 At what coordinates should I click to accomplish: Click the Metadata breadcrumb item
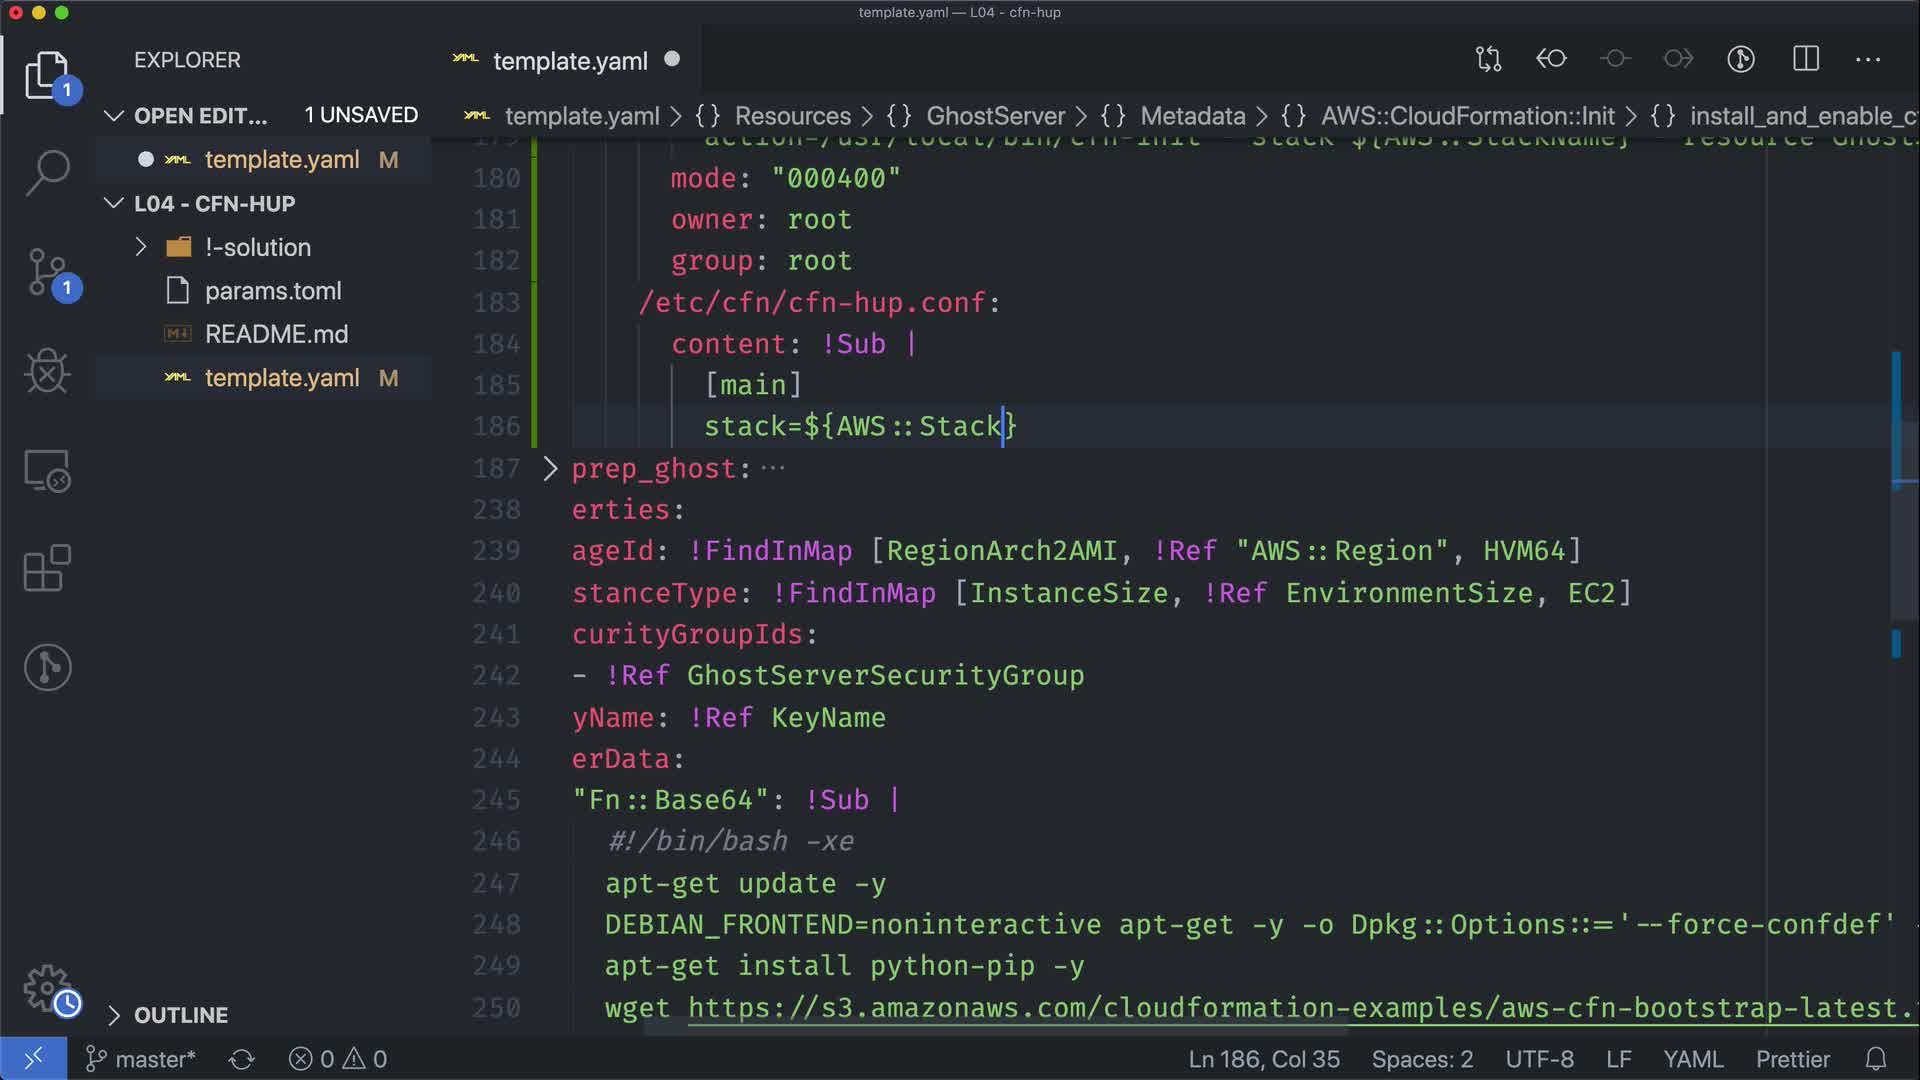(x=1192, y=116)
